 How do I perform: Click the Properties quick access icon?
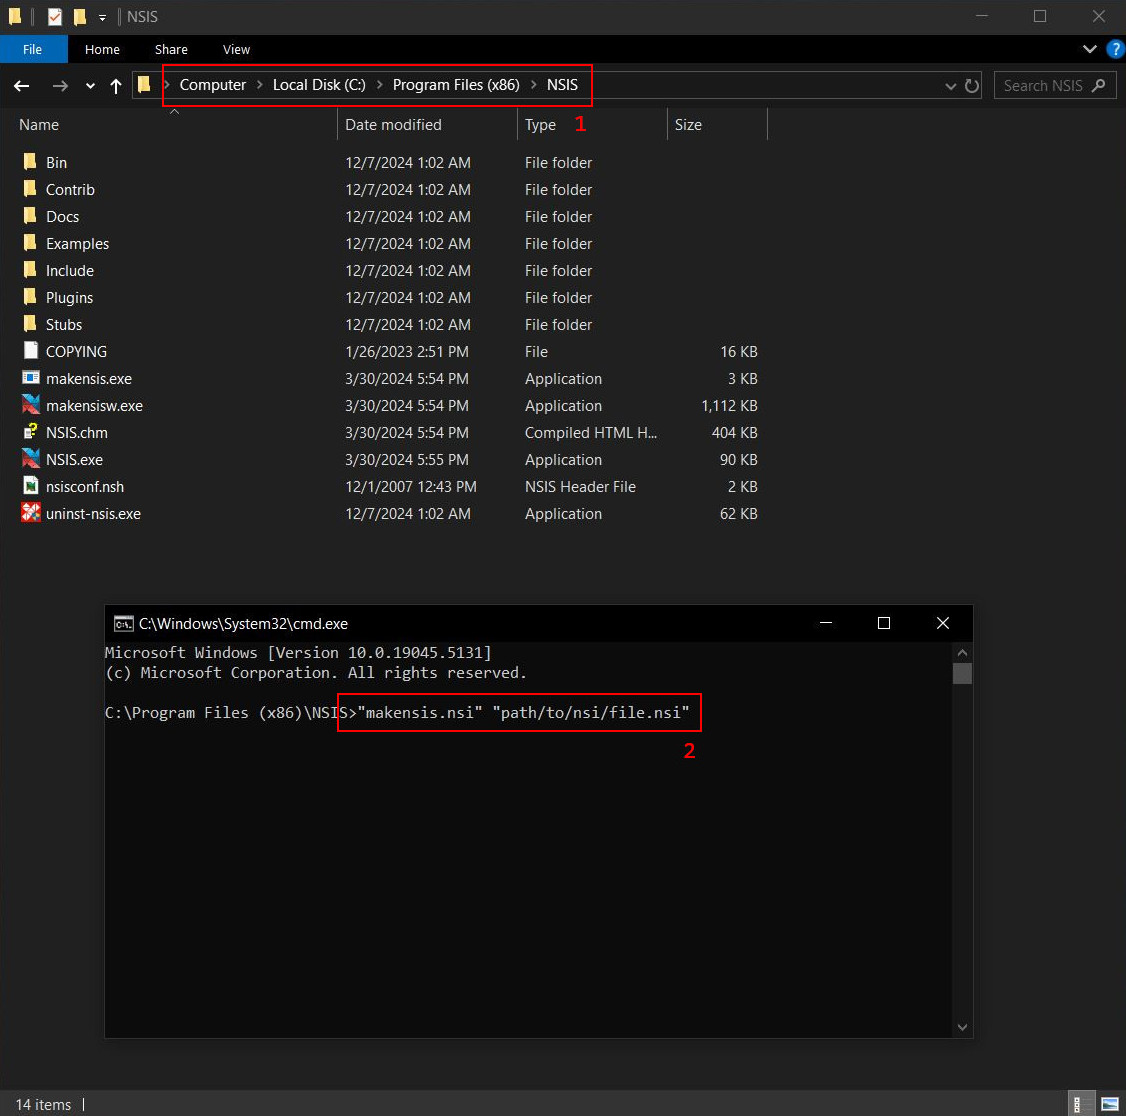[55, 16]
